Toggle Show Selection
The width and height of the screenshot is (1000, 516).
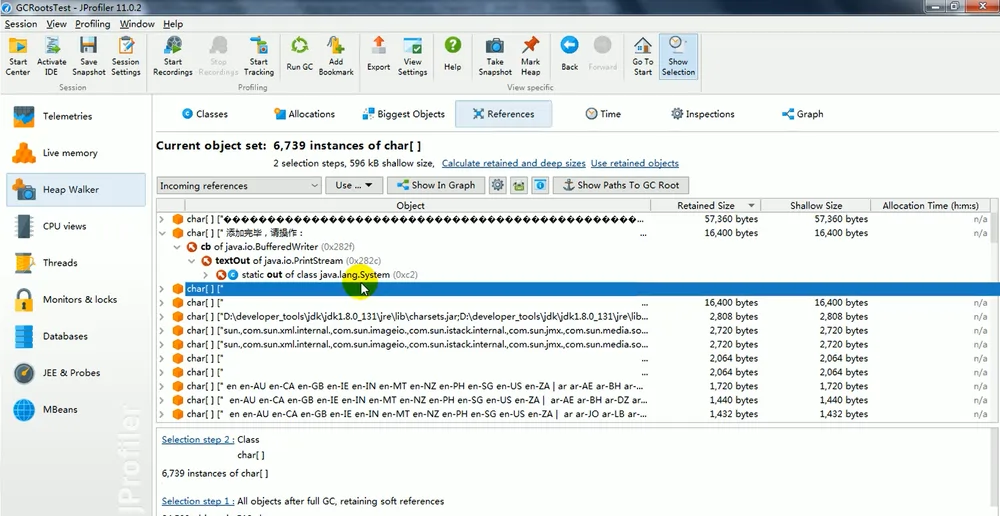point(678,56)
